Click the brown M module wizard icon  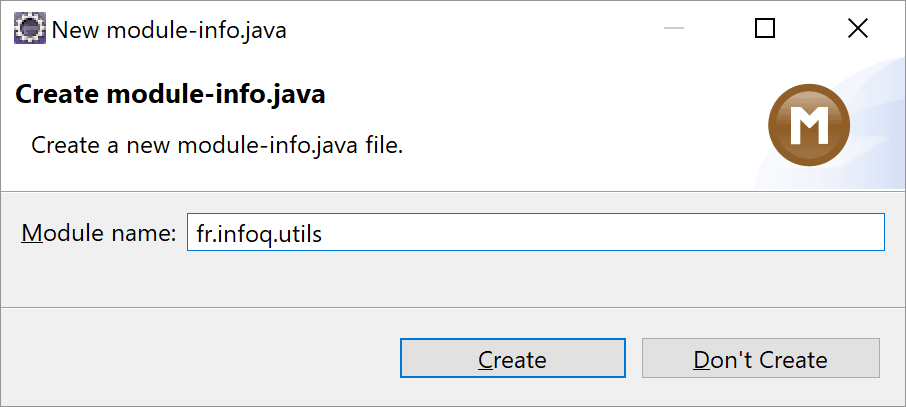tap(809, 125)
